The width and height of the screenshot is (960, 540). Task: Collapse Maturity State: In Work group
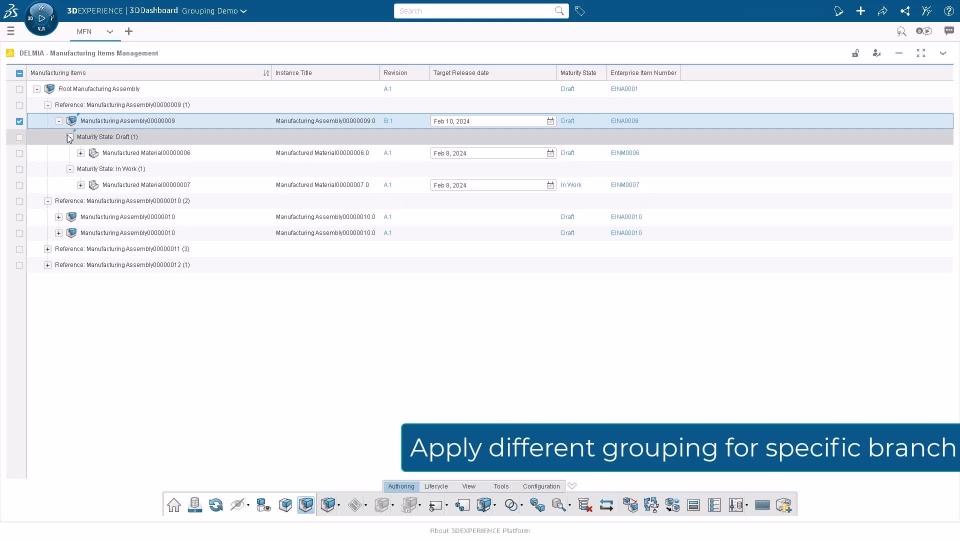(70, 169)
